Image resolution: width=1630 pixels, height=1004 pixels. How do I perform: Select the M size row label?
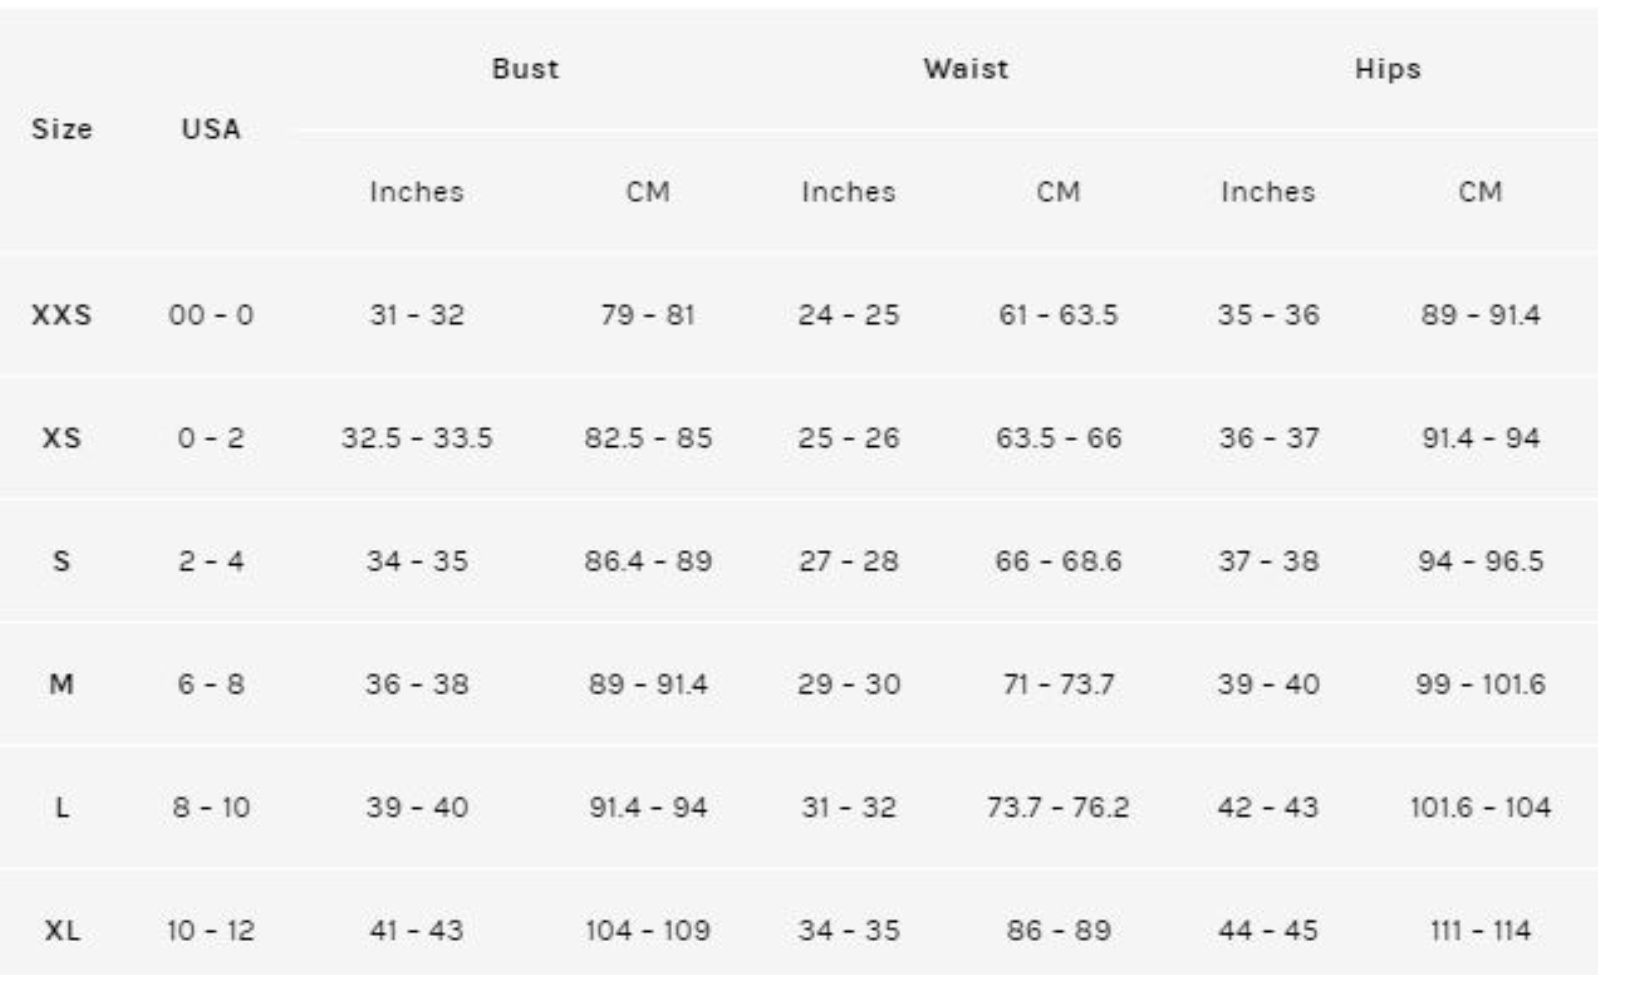62,684
